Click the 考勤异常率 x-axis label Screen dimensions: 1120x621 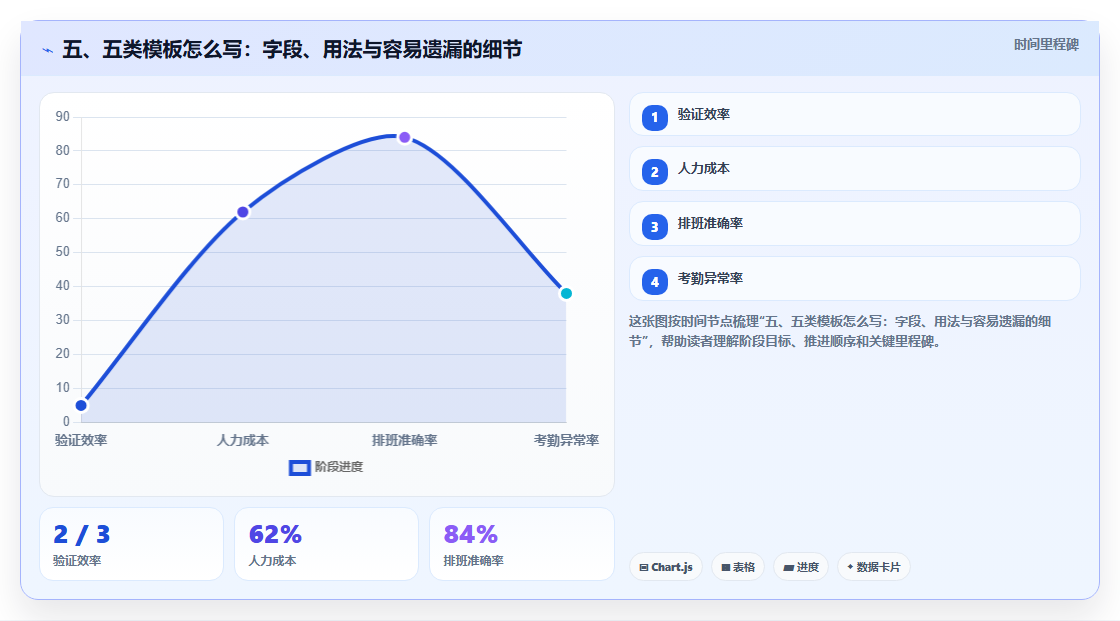click(x=566, y=440)
